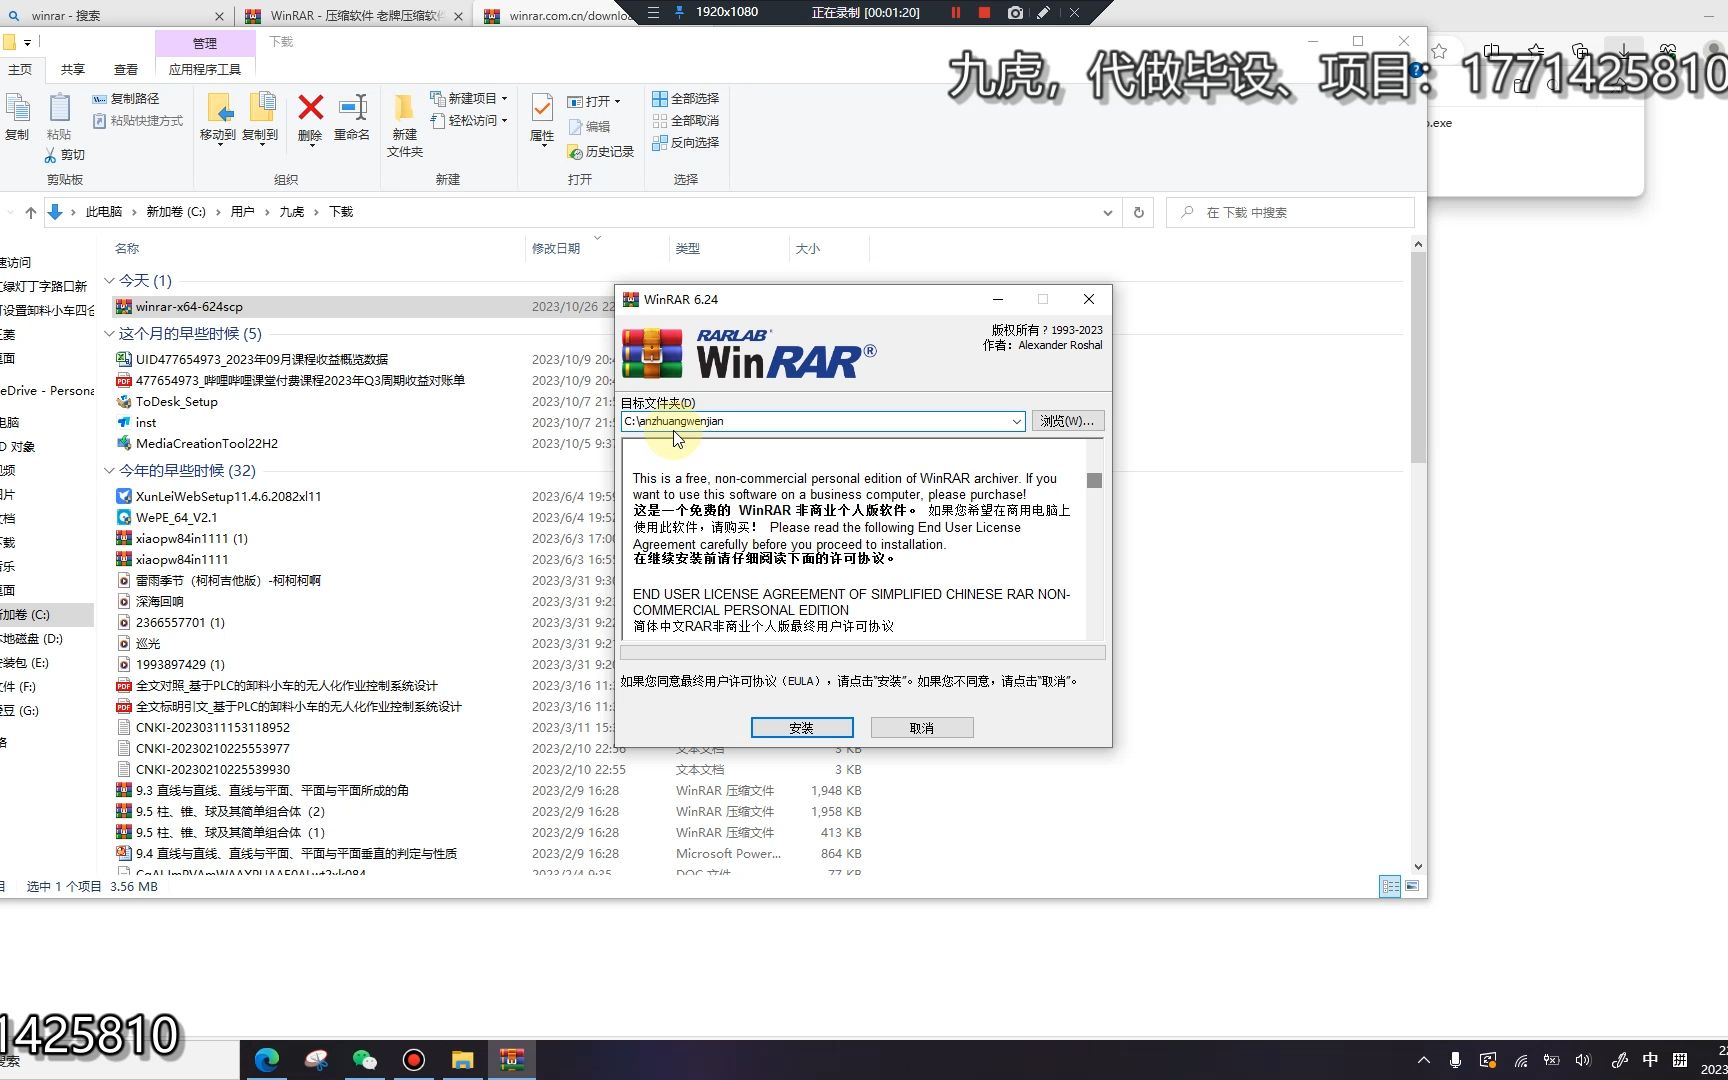This screenshot has width=1728, height=1080.
Task: Pause the screen recording in the recorder bar
Action: point(955,12)
